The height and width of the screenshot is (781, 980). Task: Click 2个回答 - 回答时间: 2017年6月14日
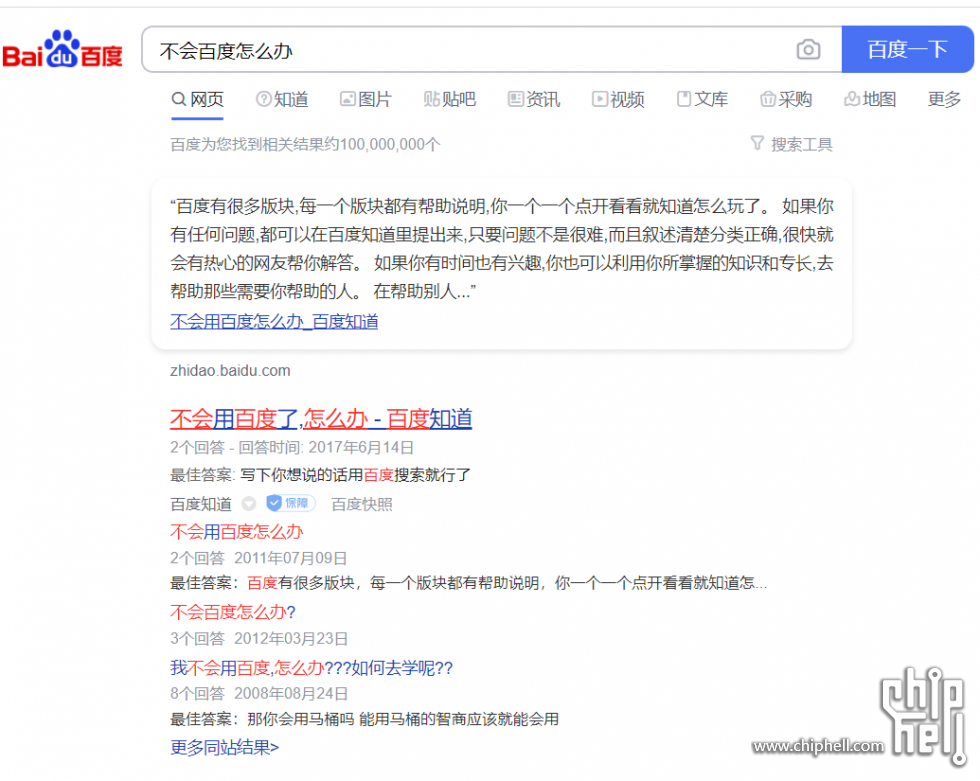tap(292, 447)
